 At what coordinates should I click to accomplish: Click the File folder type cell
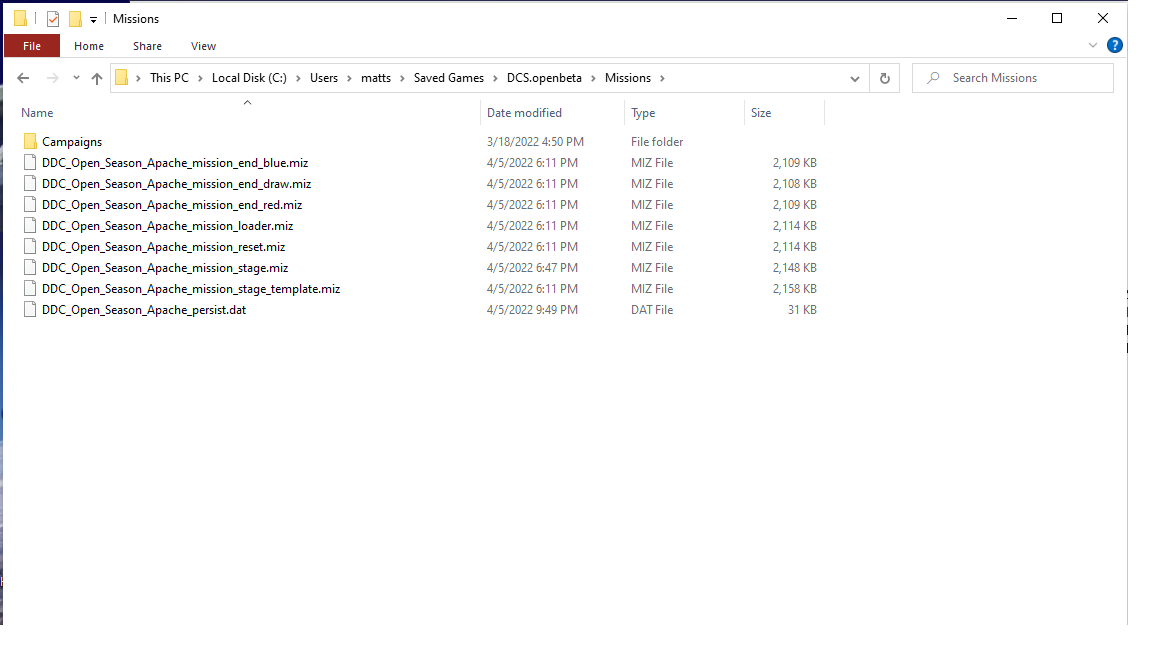[x=657, y=142]
